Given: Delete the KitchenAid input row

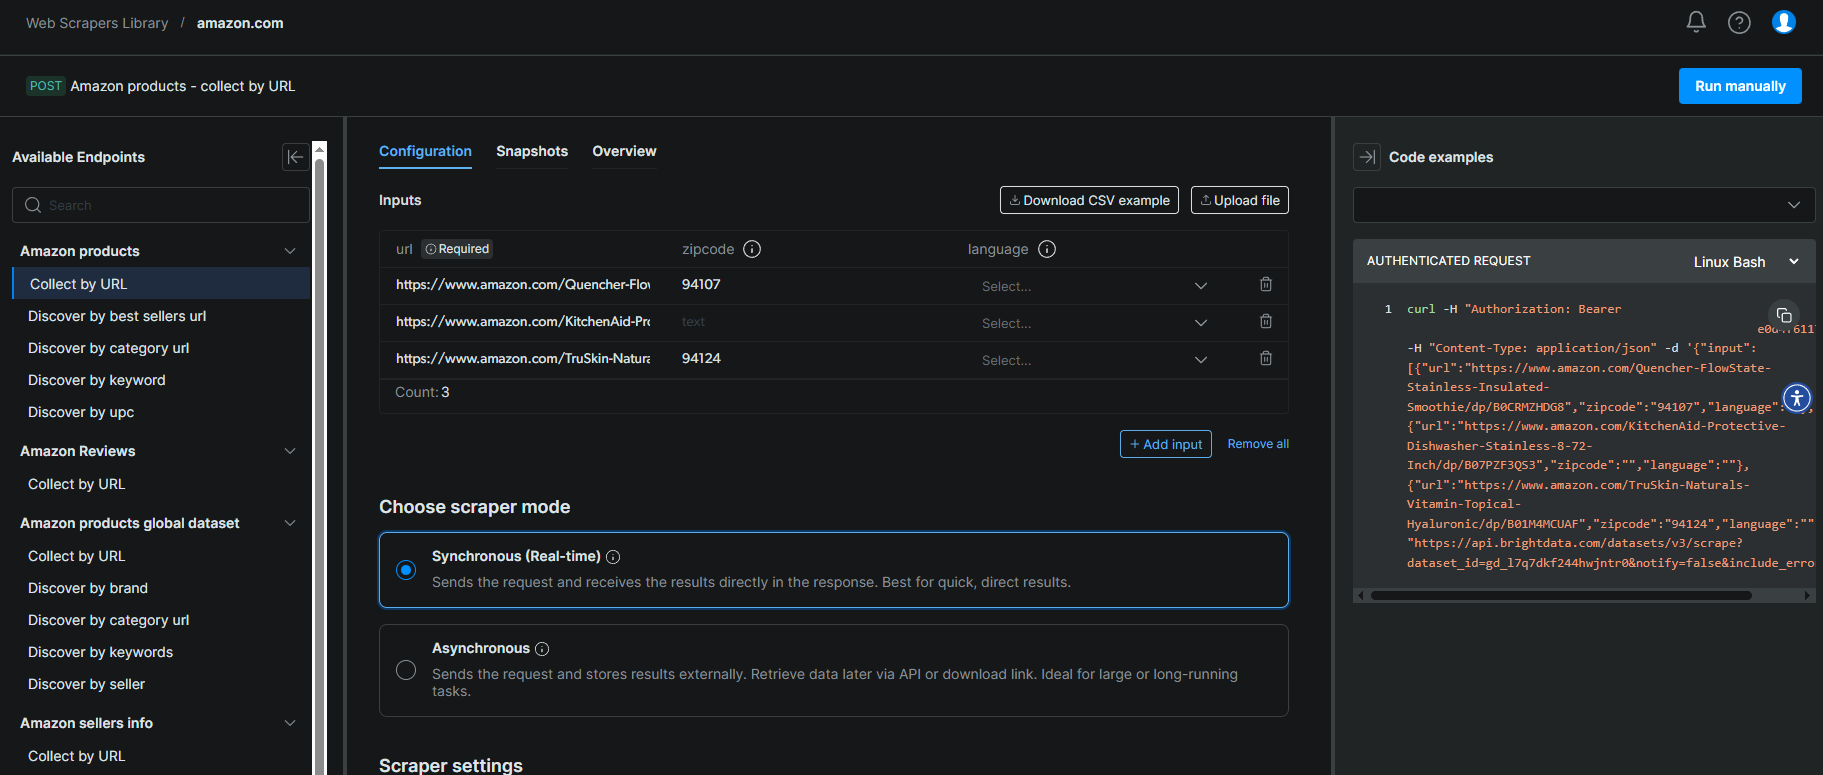Looking at the screenshot, I should click(x=1266, y=322).
